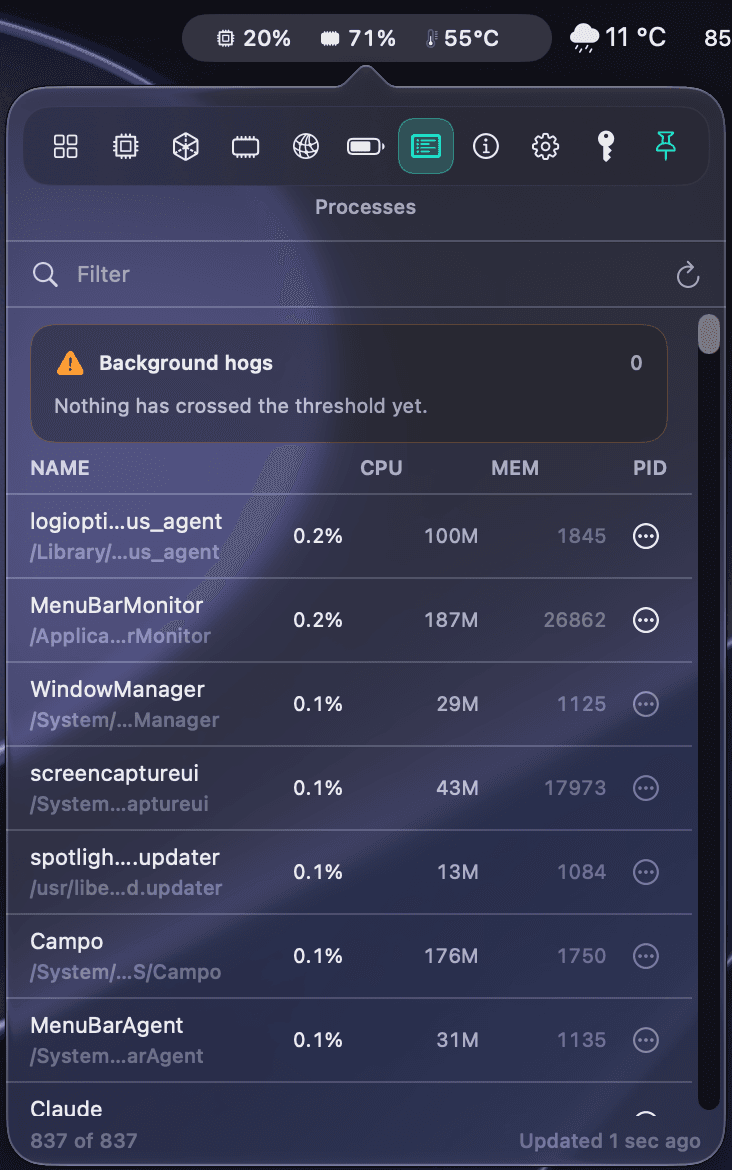The height and width of the screenshot is (1170, 732).
Task: Click PID value 26862
Action: click(x=575, y=620)
